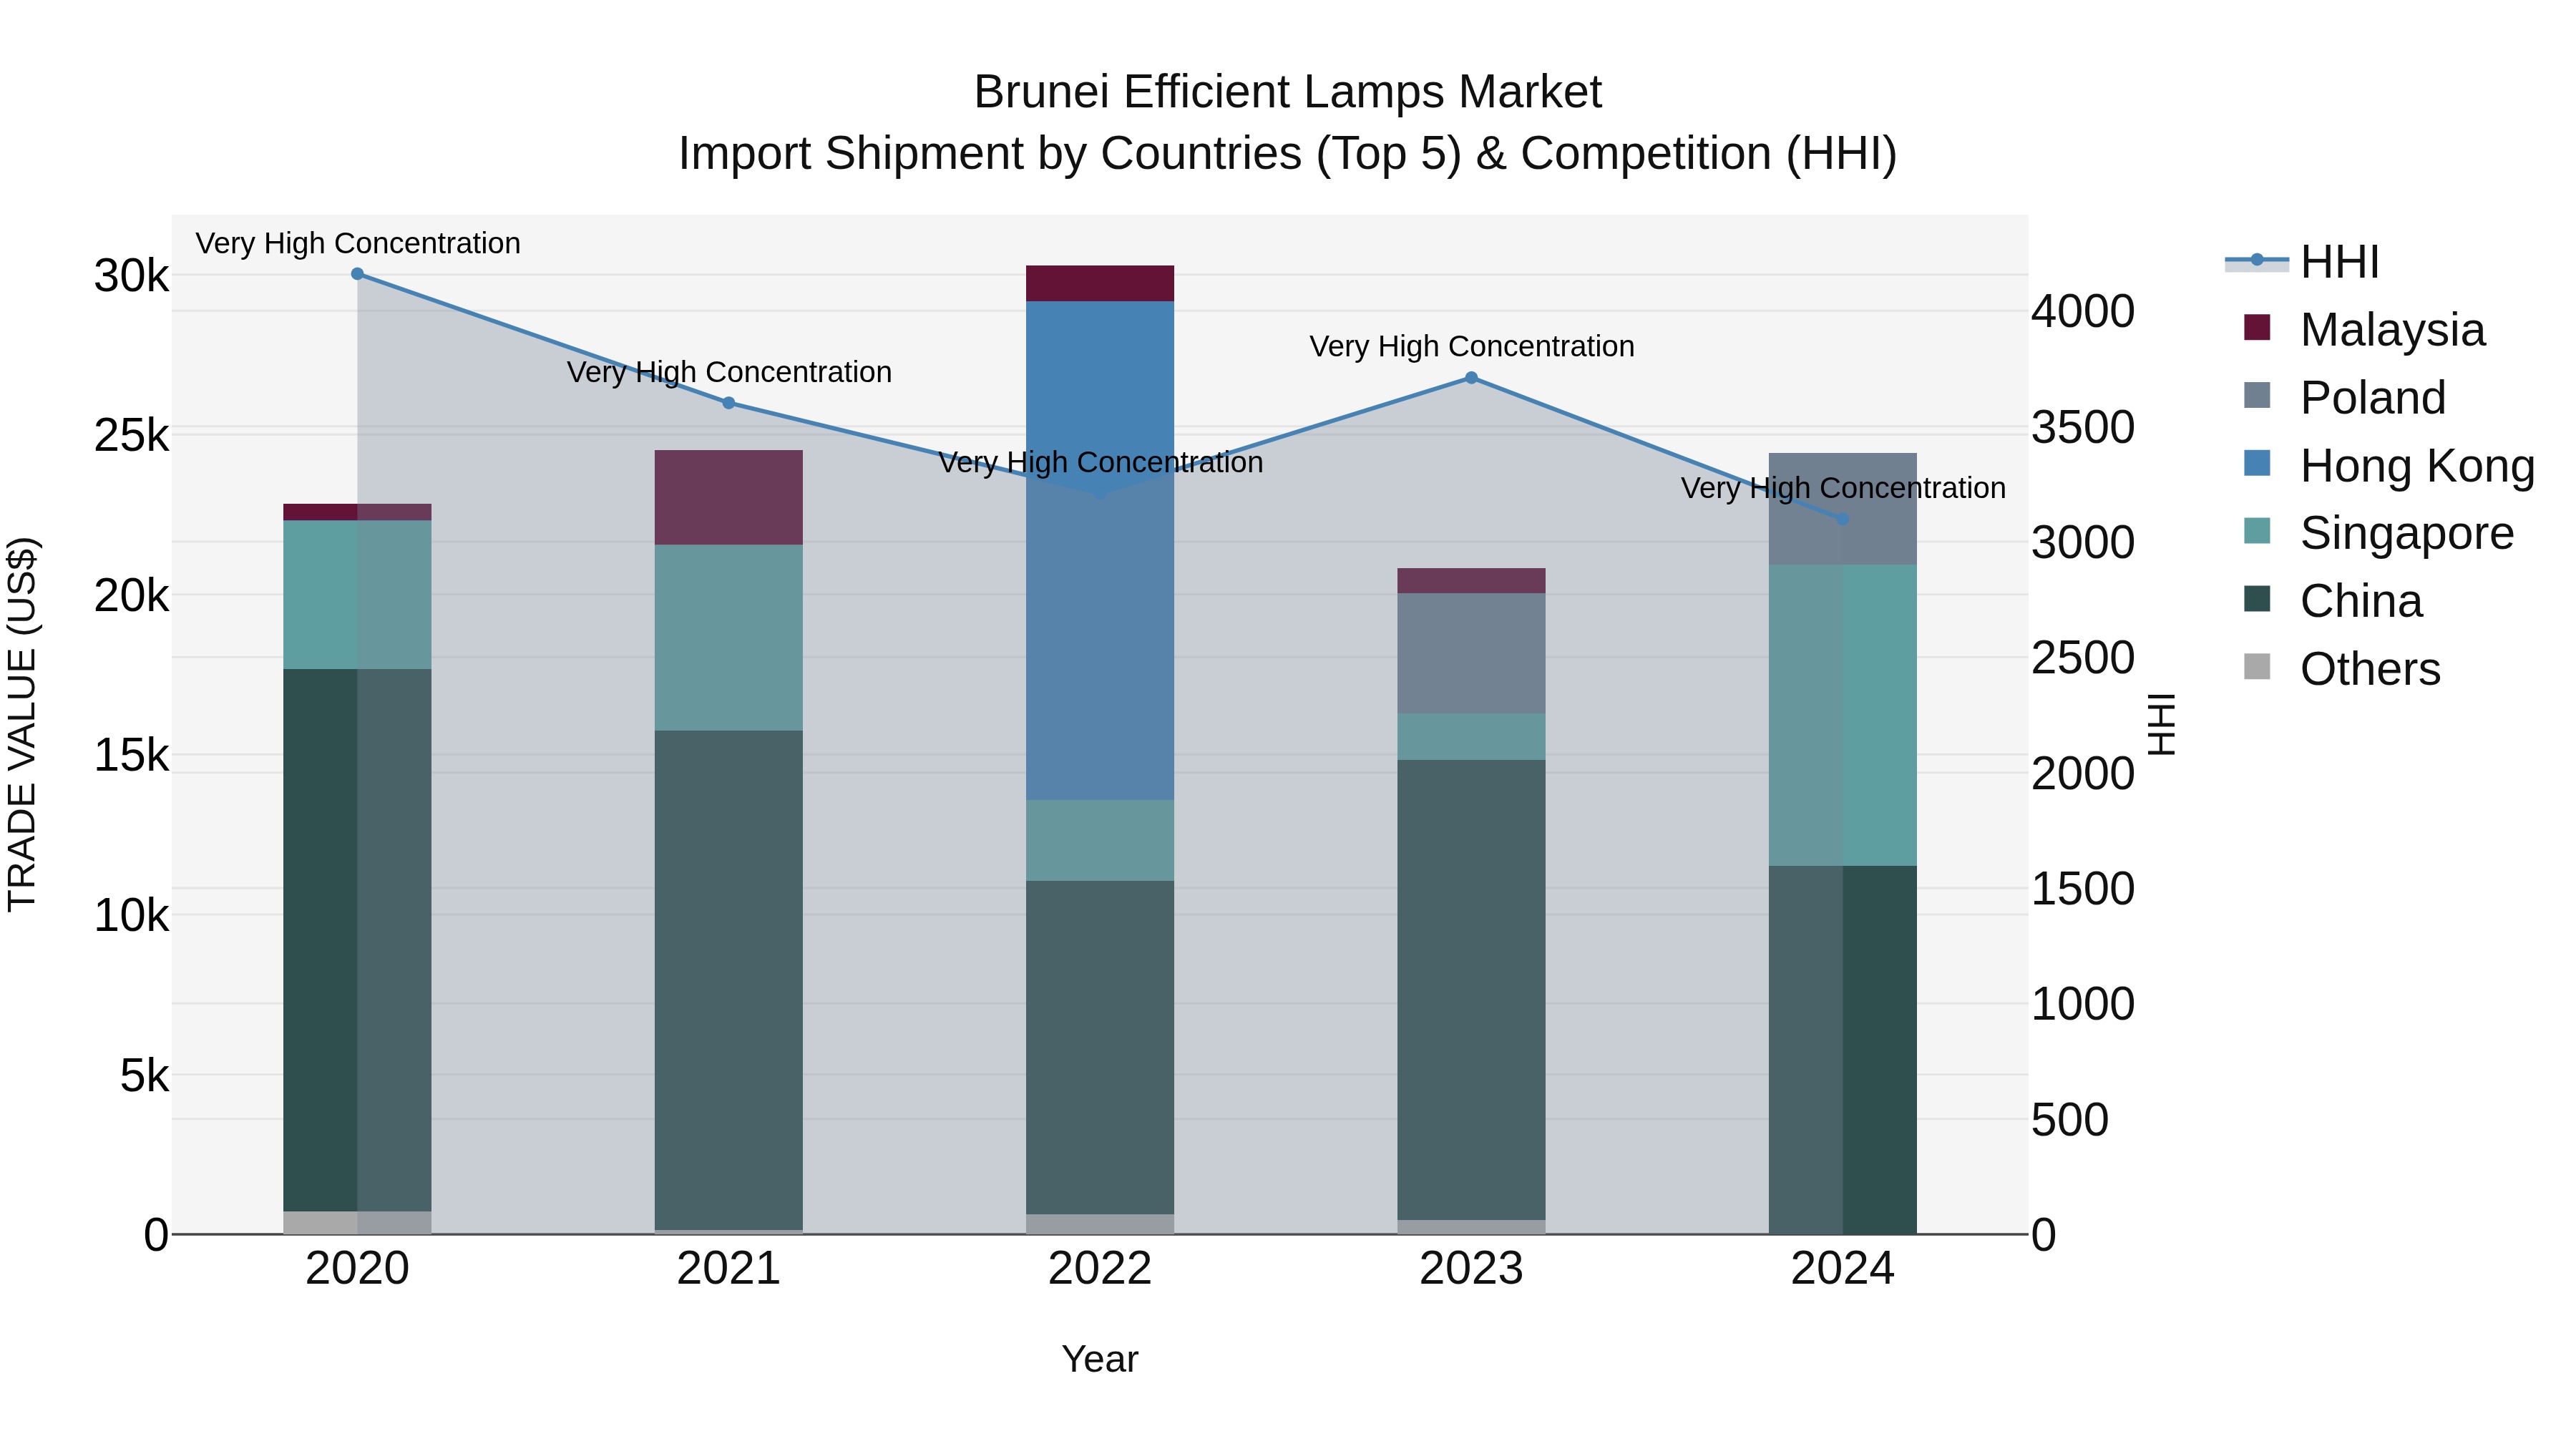Click the Singapore segment in 2022 bar

[x=1100, y=840]
